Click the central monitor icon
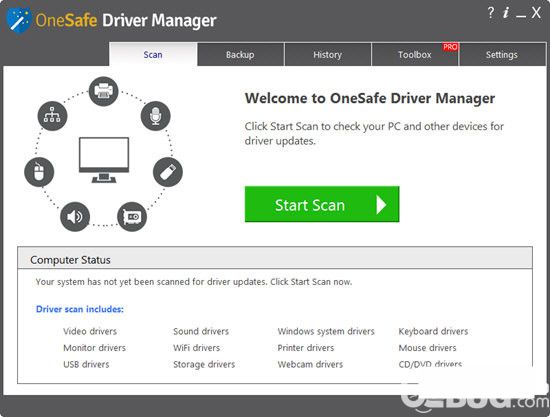Image resolution: width=550 pixels, height=417 pixels. pos(104,160)
